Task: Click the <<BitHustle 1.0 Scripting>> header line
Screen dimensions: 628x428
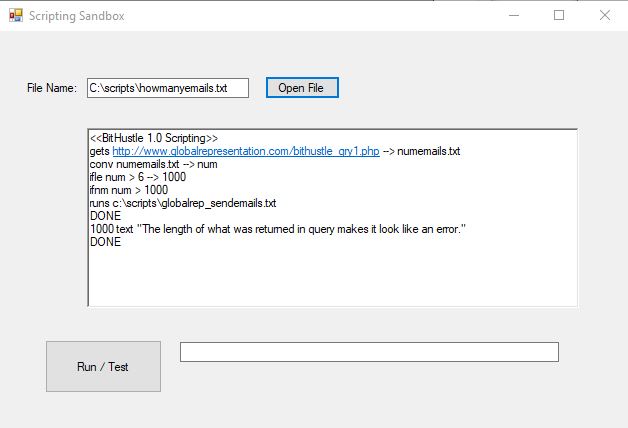Action: (154, 138)
